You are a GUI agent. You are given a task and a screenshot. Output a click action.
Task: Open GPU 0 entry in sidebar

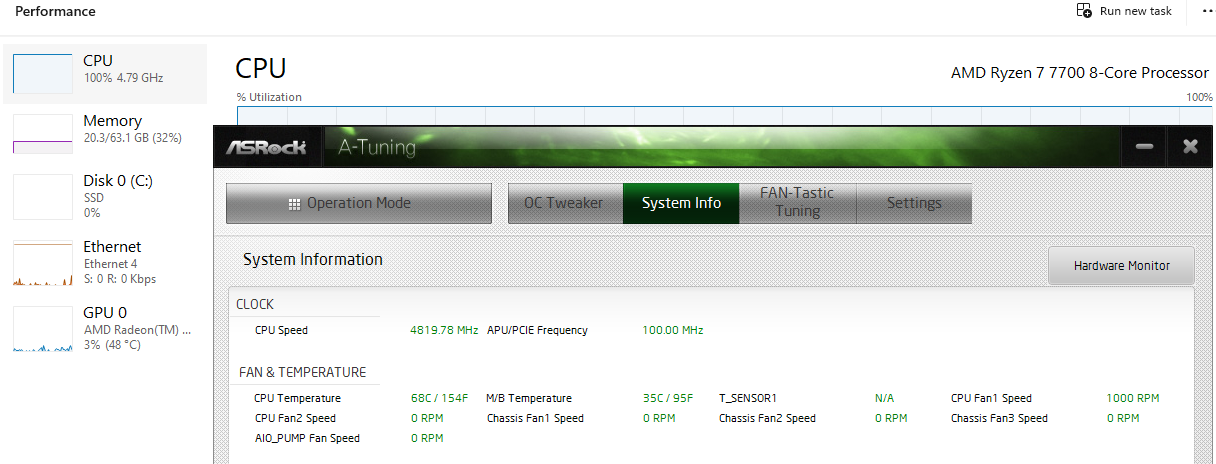click(x=104, y=328)
